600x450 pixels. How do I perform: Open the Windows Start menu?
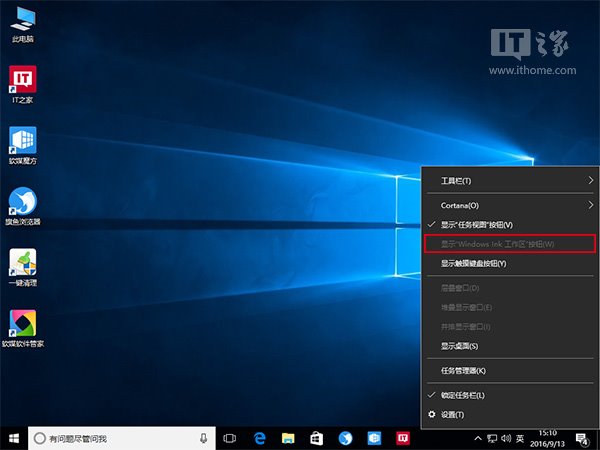(x=14, y=439)
